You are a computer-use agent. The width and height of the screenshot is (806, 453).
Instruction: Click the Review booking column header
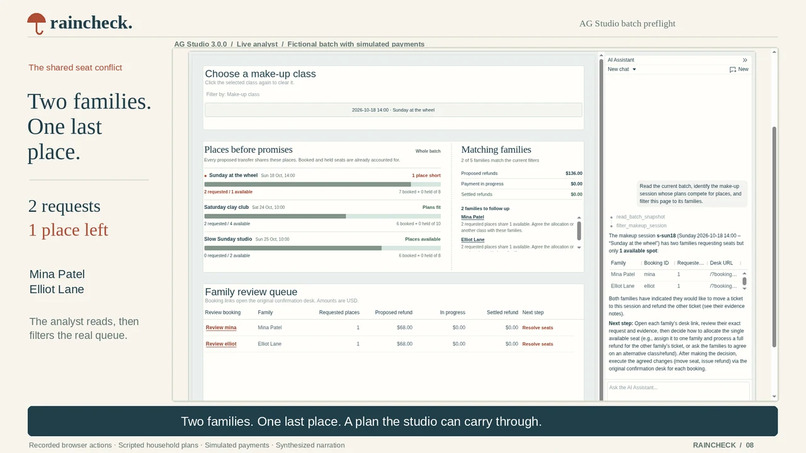pos(223,313)
